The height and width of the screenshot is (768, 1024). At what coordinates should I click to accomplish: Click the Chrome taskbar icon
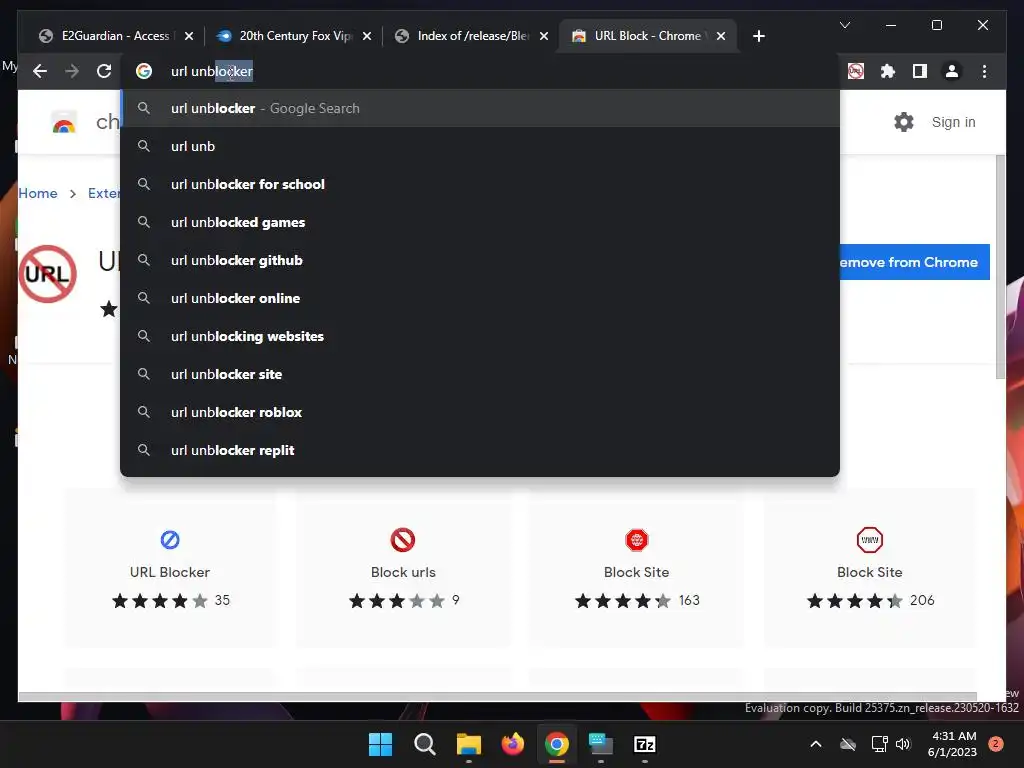556,744
